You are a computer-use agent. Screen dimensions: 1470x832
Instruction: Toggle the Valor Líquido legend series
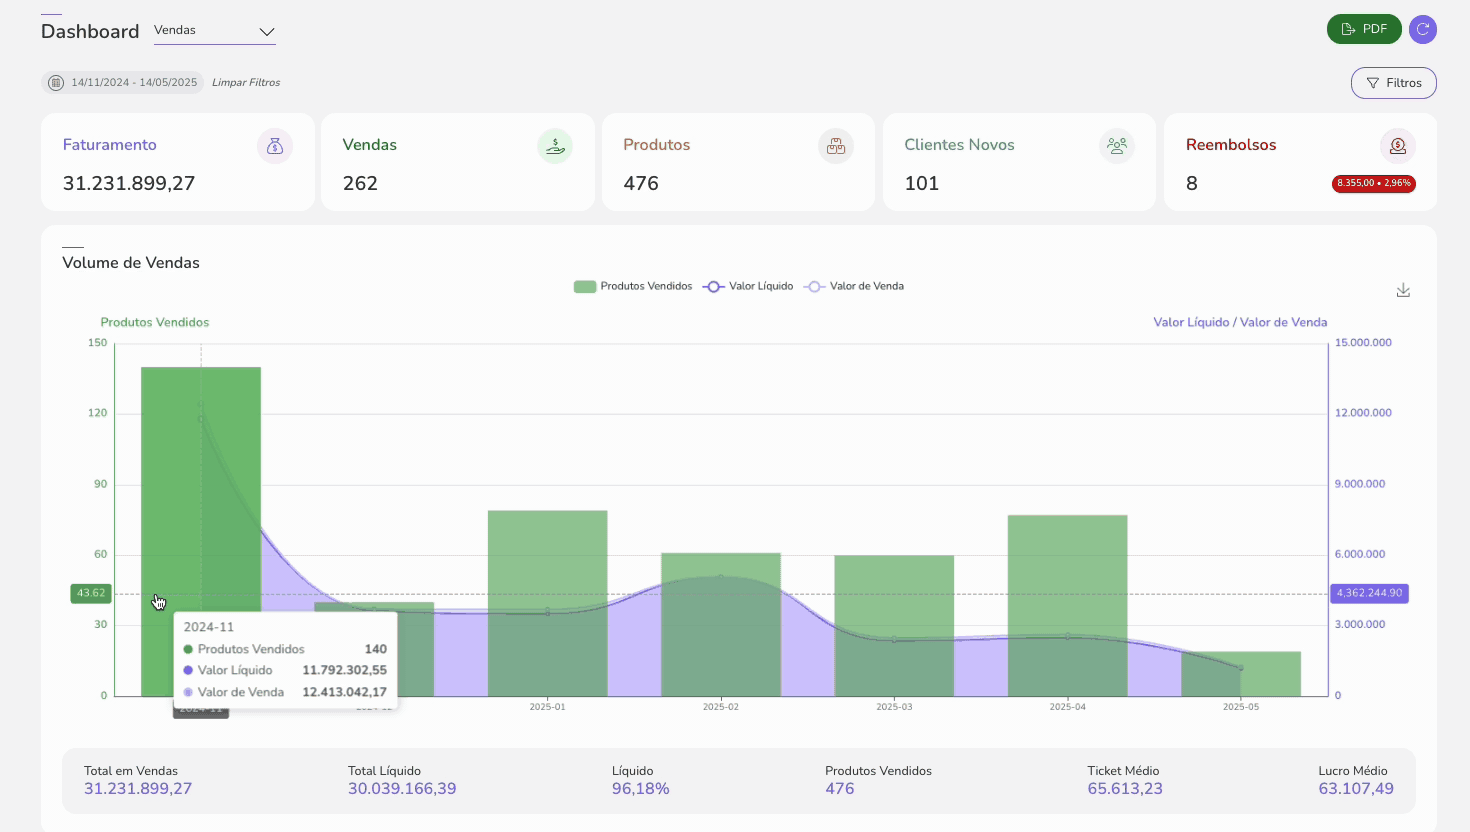pos(748,287)
